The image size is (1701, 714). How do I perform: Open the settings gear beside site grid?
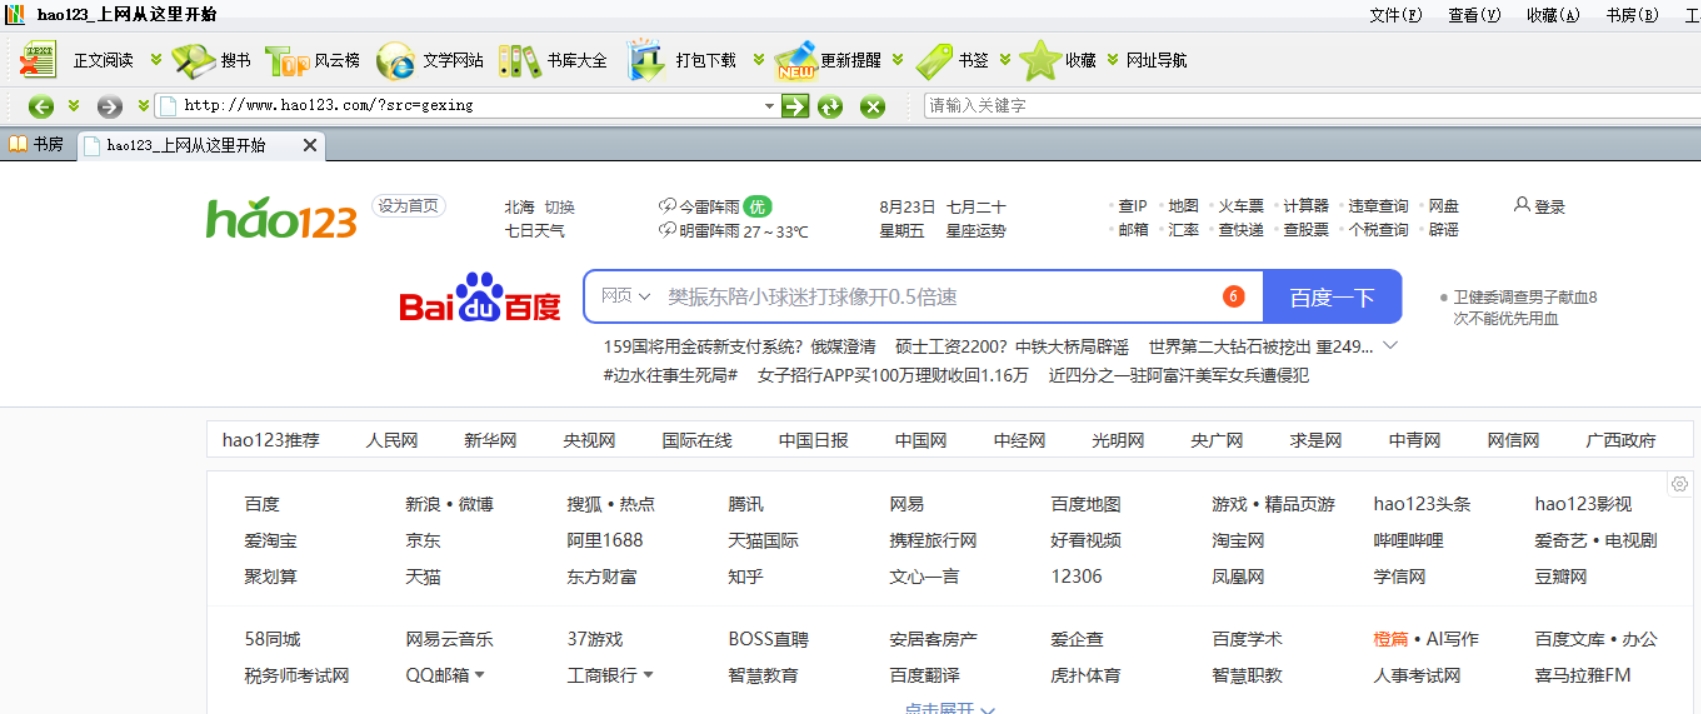[1679, 484]
